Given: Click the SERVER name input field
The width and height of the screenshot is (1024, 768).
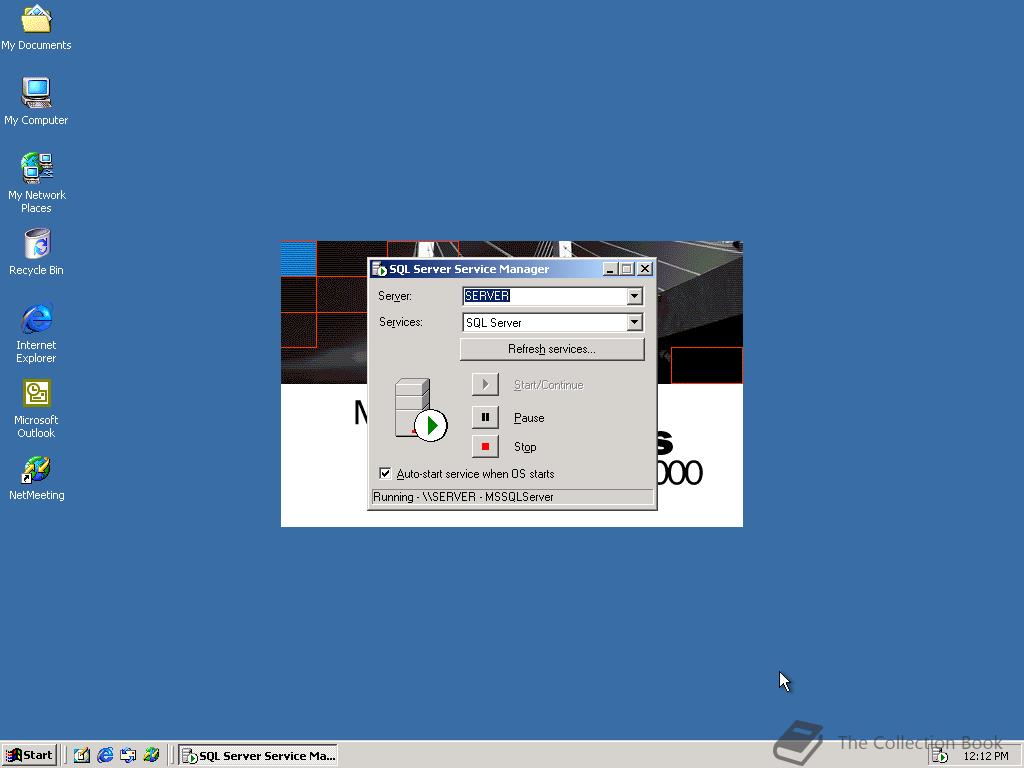Looking at the screenshot, I should (545, 296).
